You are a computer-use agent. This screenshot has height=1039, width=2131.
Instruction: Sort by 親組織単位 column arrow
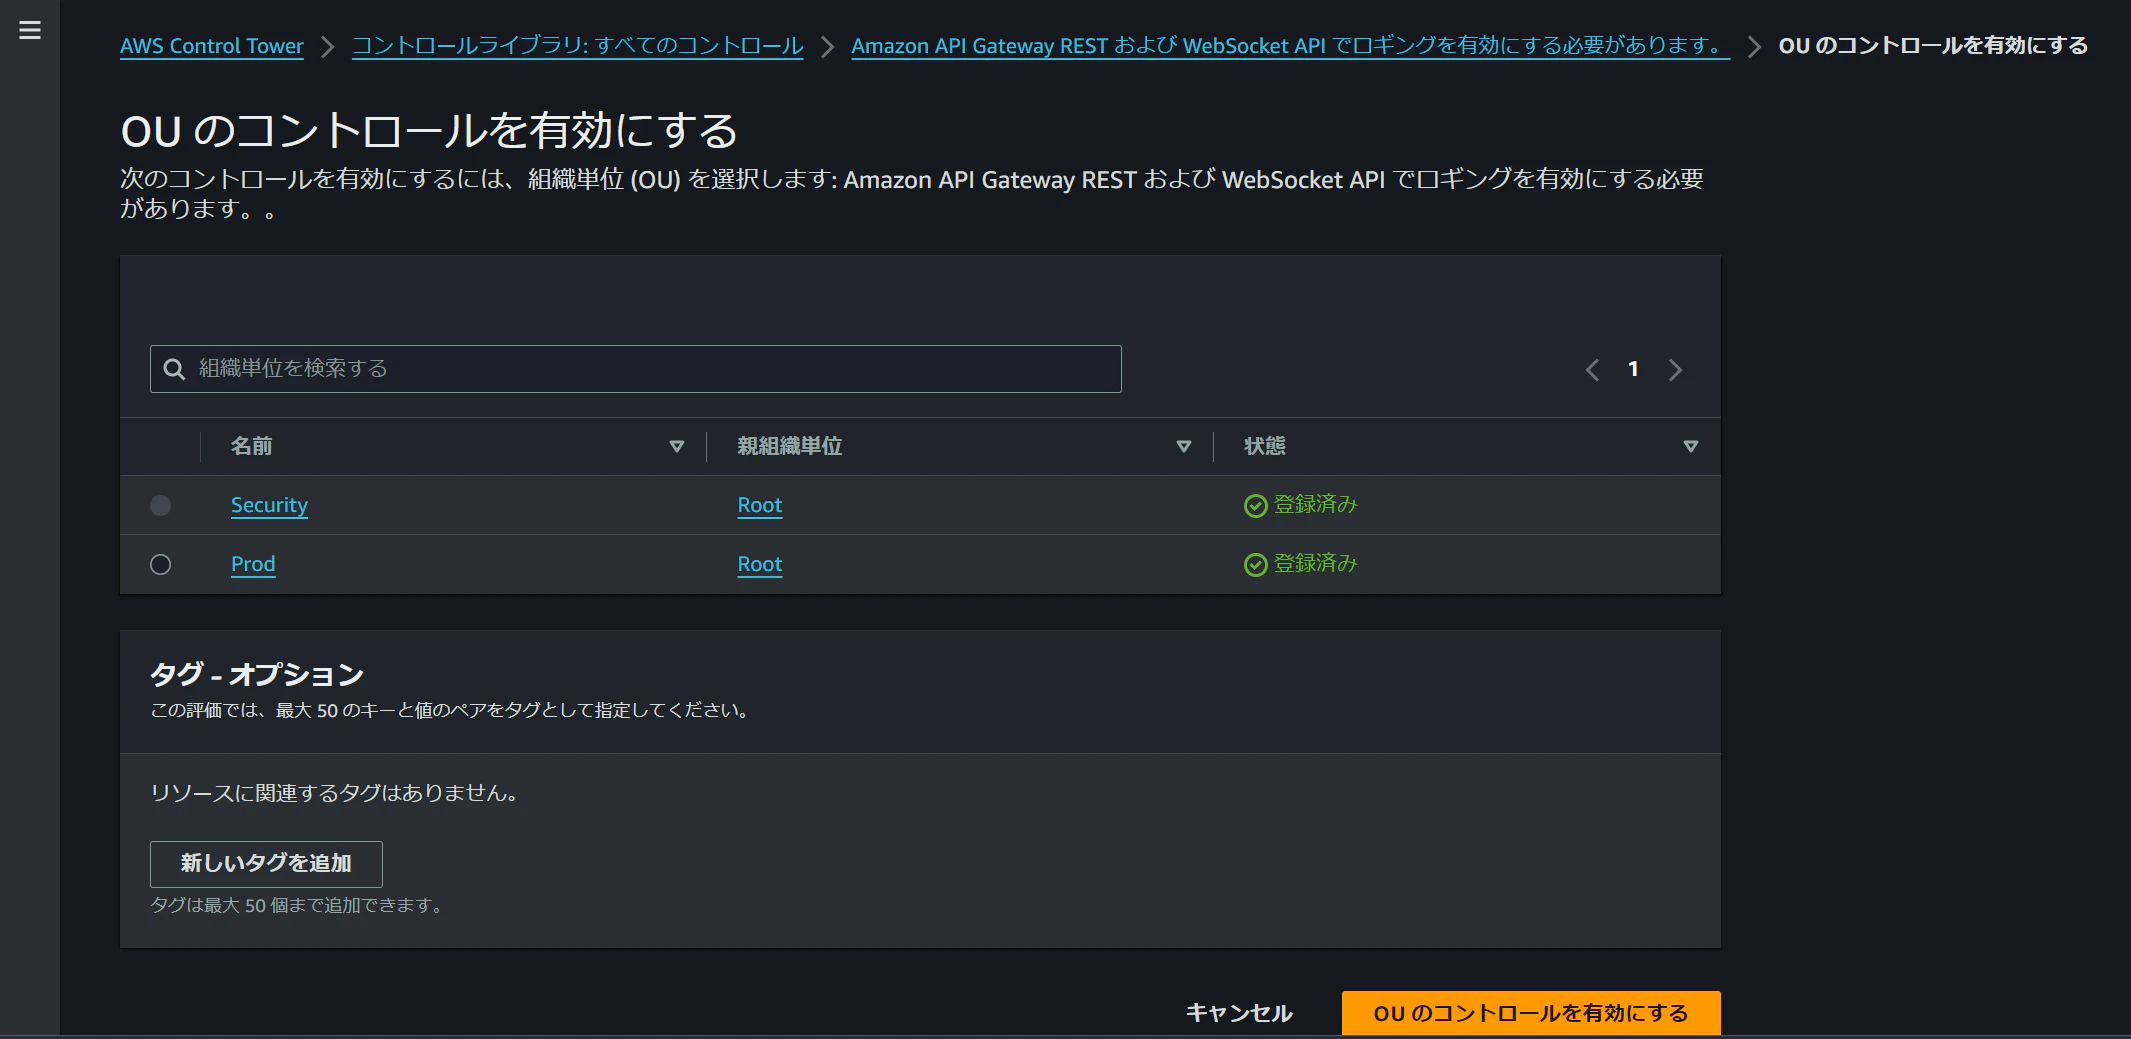(x=1184, y=446)
